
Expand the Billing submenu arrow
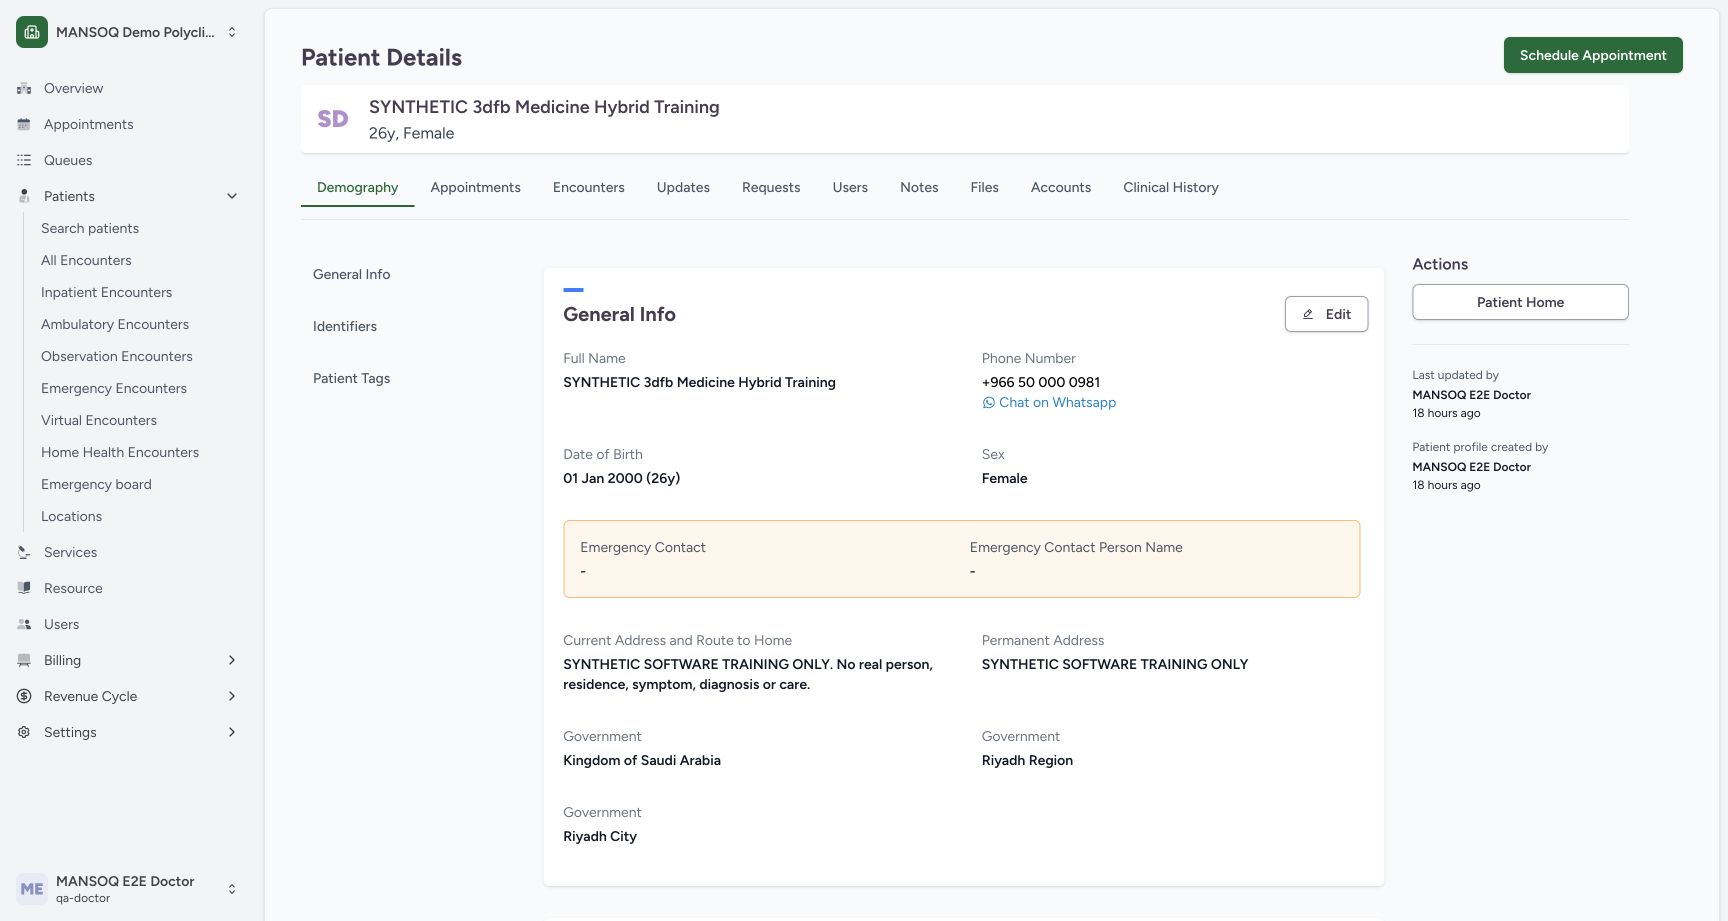[x=232, y=660]
